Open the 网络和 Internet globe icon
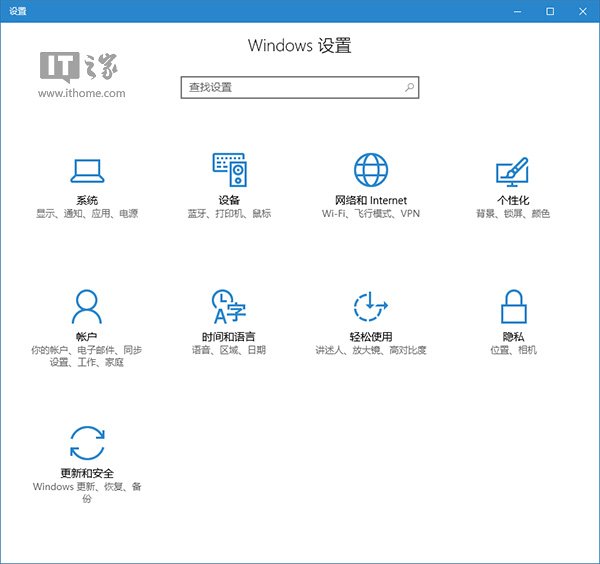This screenshot has width=600, height=564. [371, 170]
